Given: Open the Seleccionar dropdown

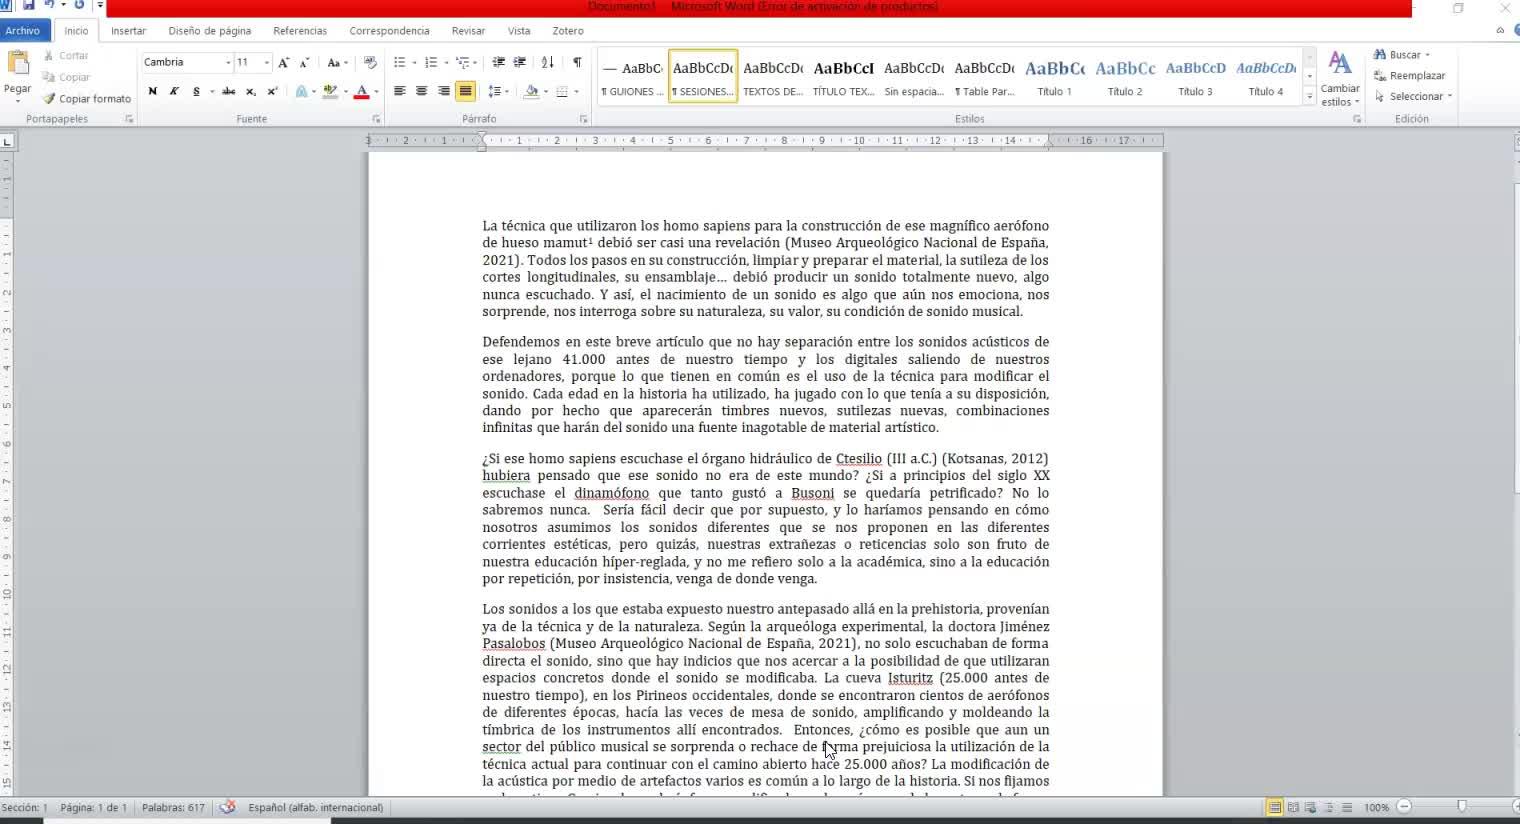Looking at the screenshot, I should click(1414, 97).
